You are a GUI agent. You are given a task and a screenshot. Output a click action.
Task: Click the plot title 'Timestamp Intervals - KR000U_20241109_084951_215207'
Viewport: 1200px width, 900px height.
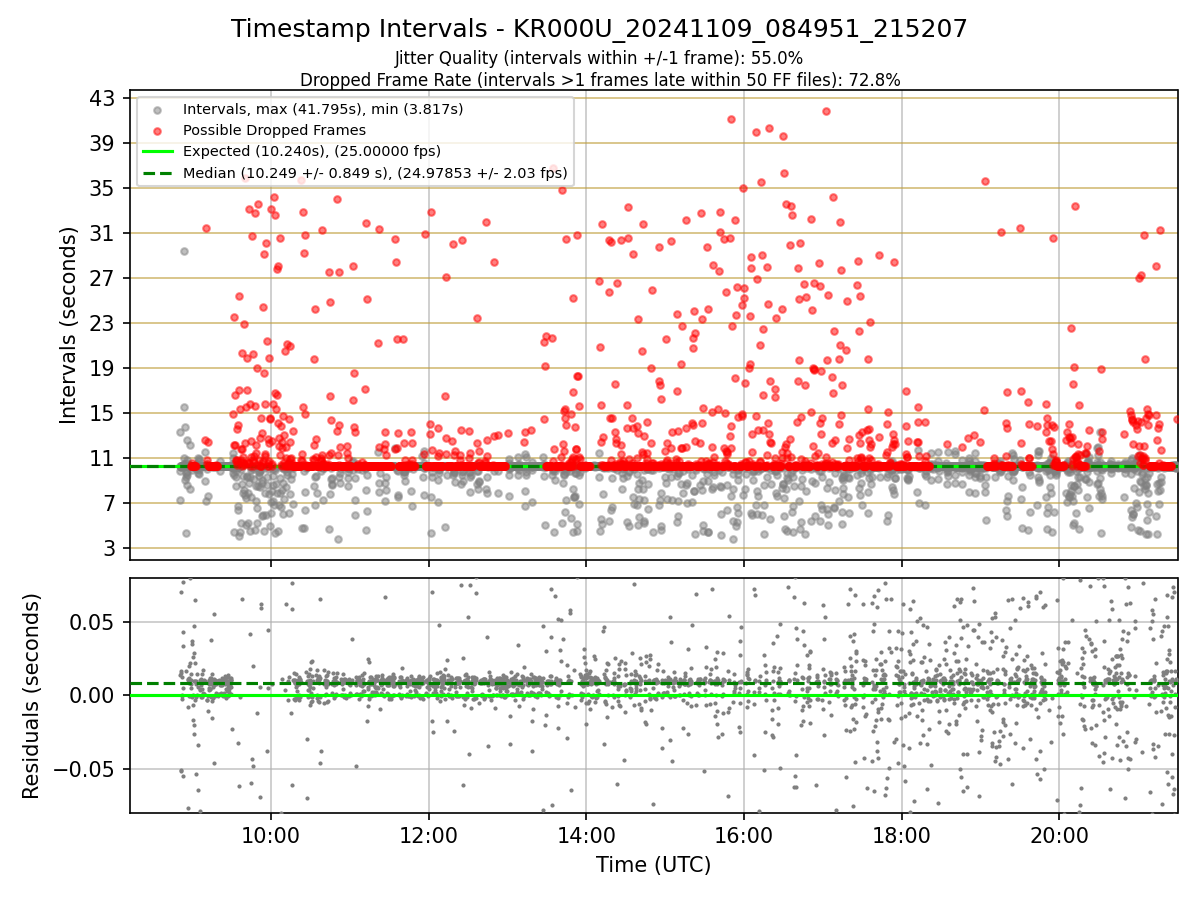[599, 29]
